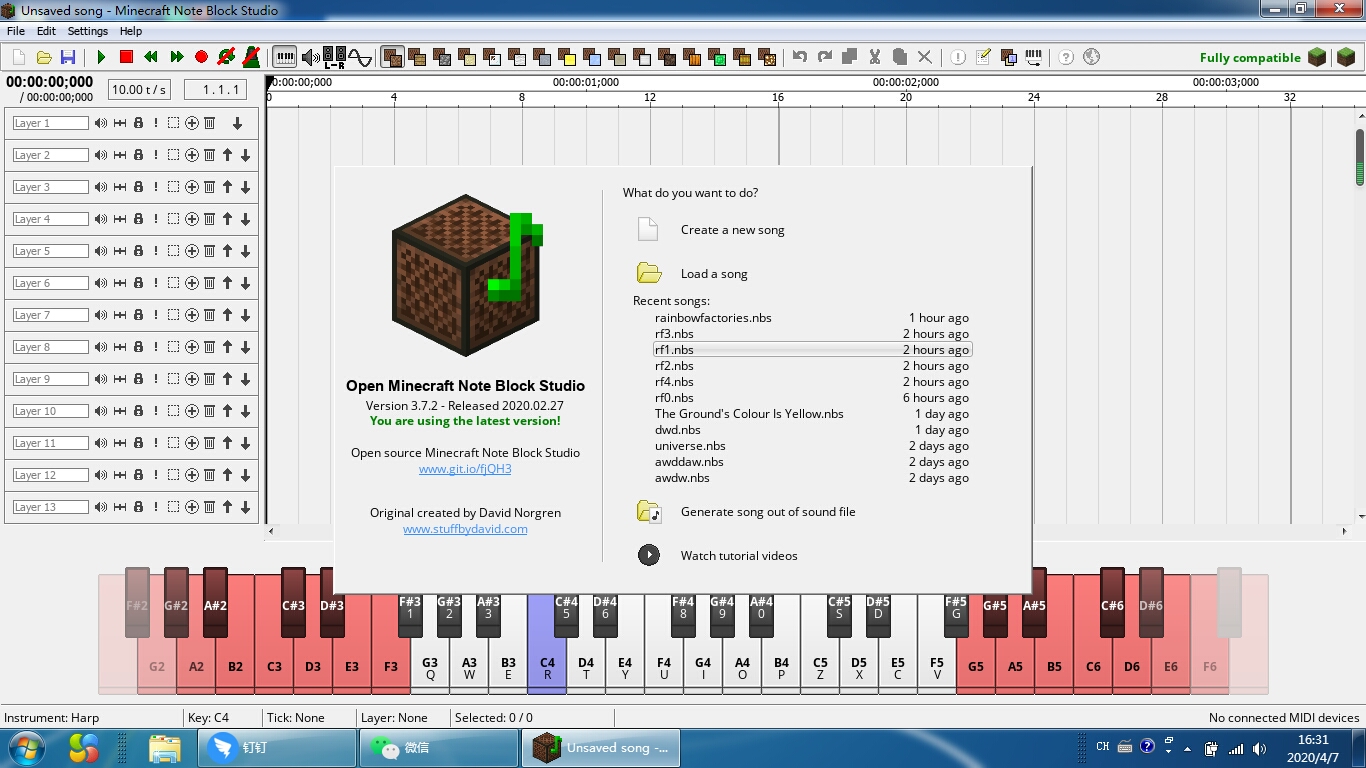This screenshot has height=768, width=1366.
Task: Click the green Fast-forward button
Action: pos(176,57)
